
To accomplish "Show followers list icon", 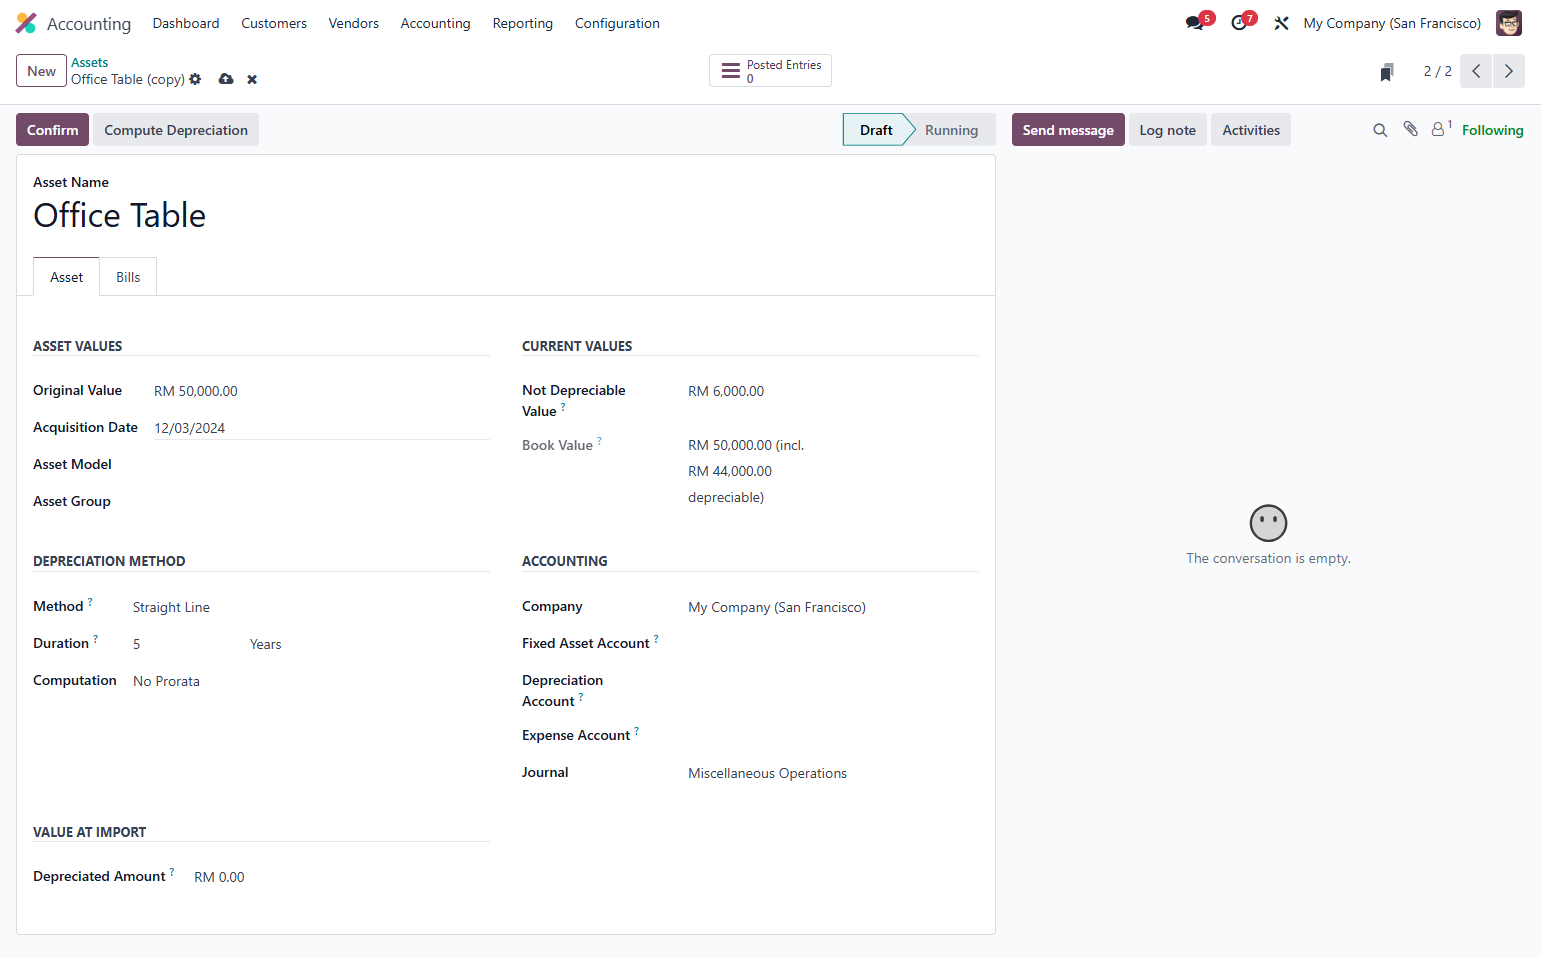I will (1440, 129).
